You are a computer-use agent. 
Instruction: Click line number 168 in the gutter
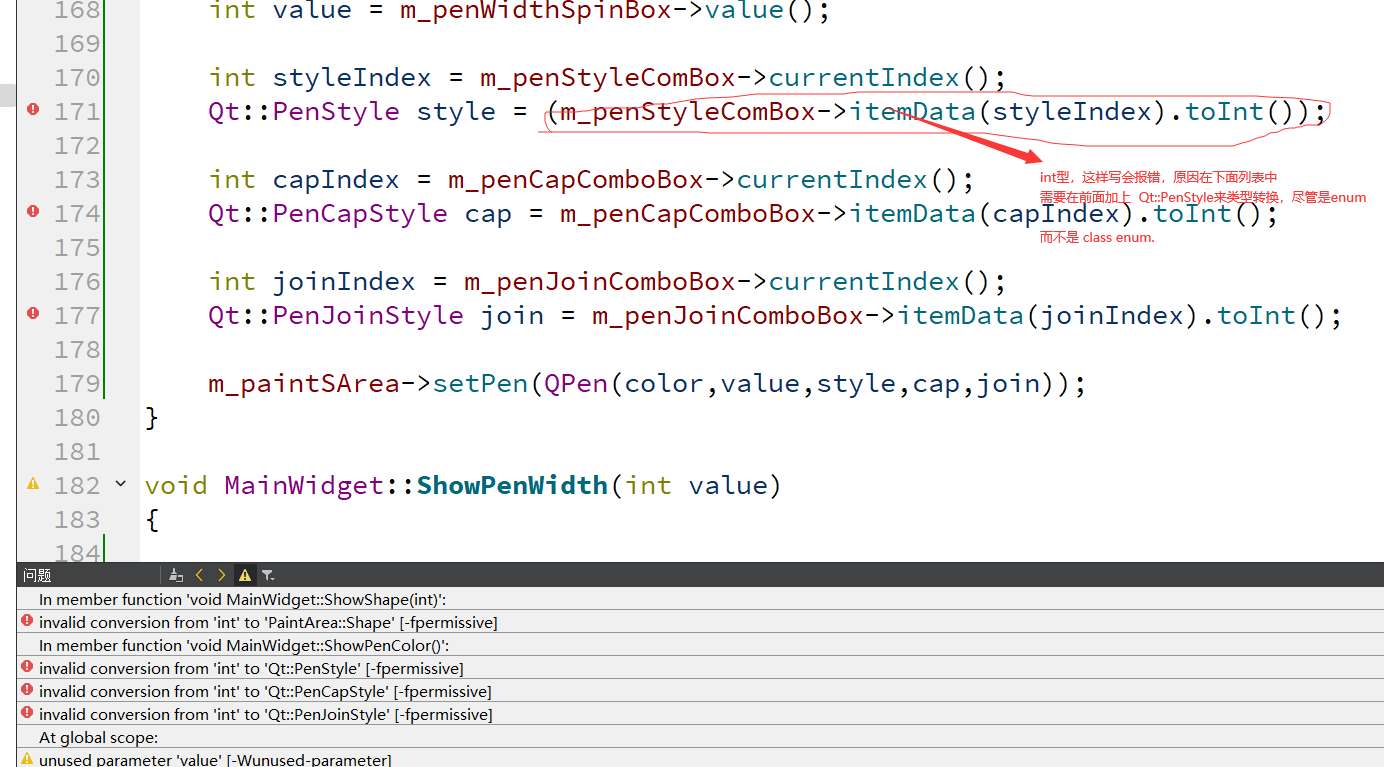(77, 11)
